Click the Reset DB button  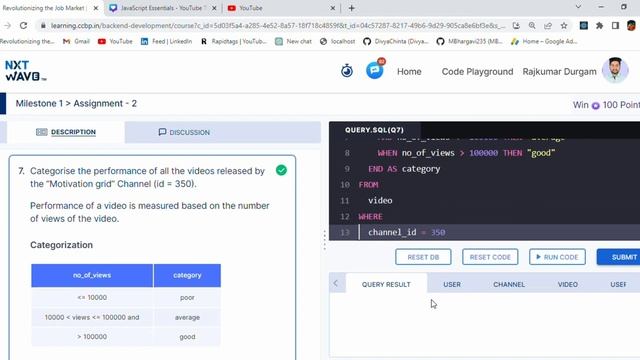click(x=423, y=257)
